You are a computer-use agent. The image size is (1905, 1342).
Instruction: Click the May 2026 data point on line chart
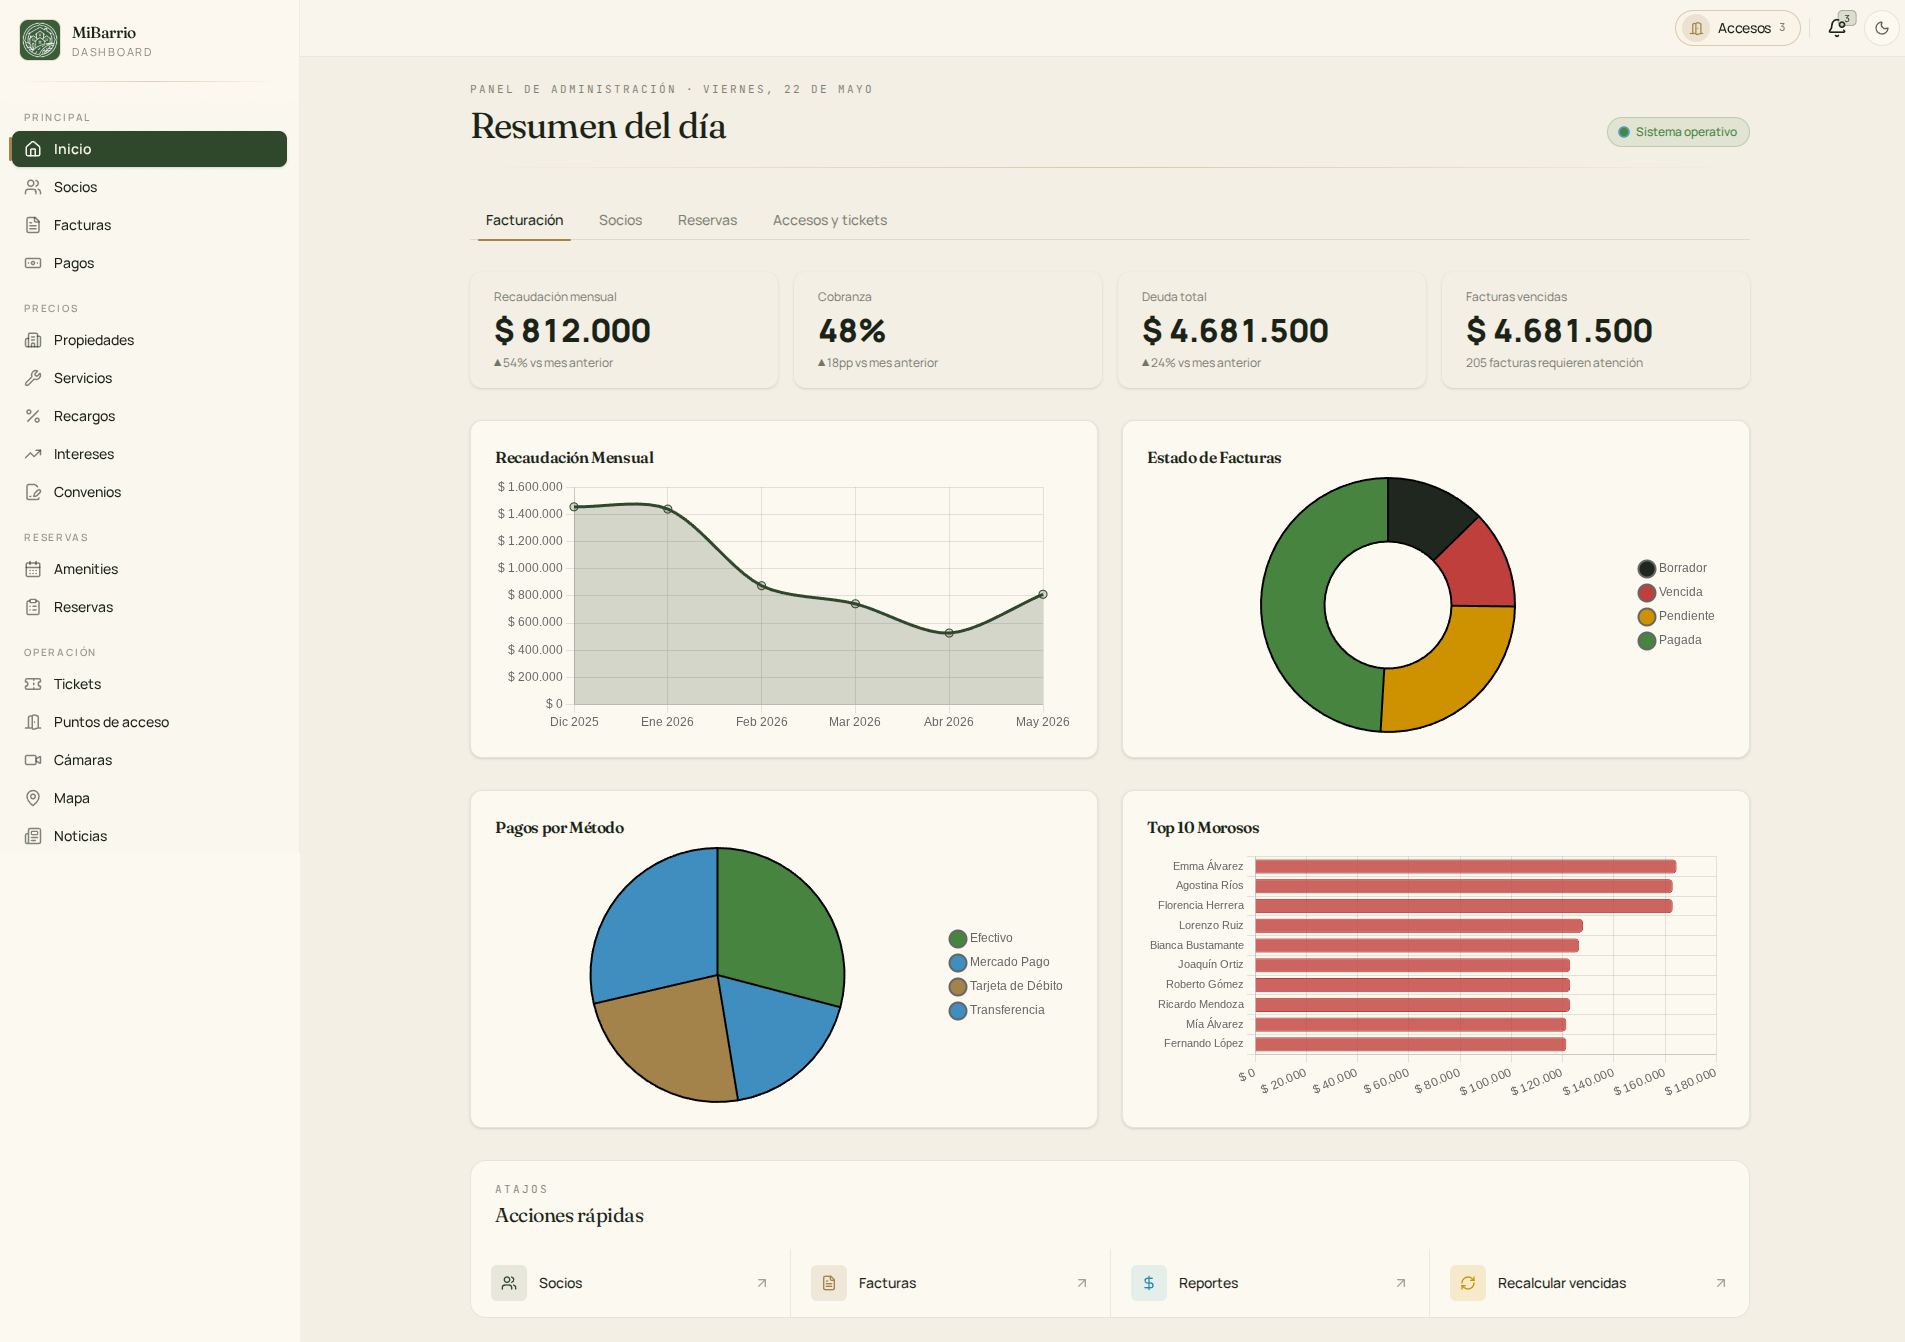coord(1043,594)
